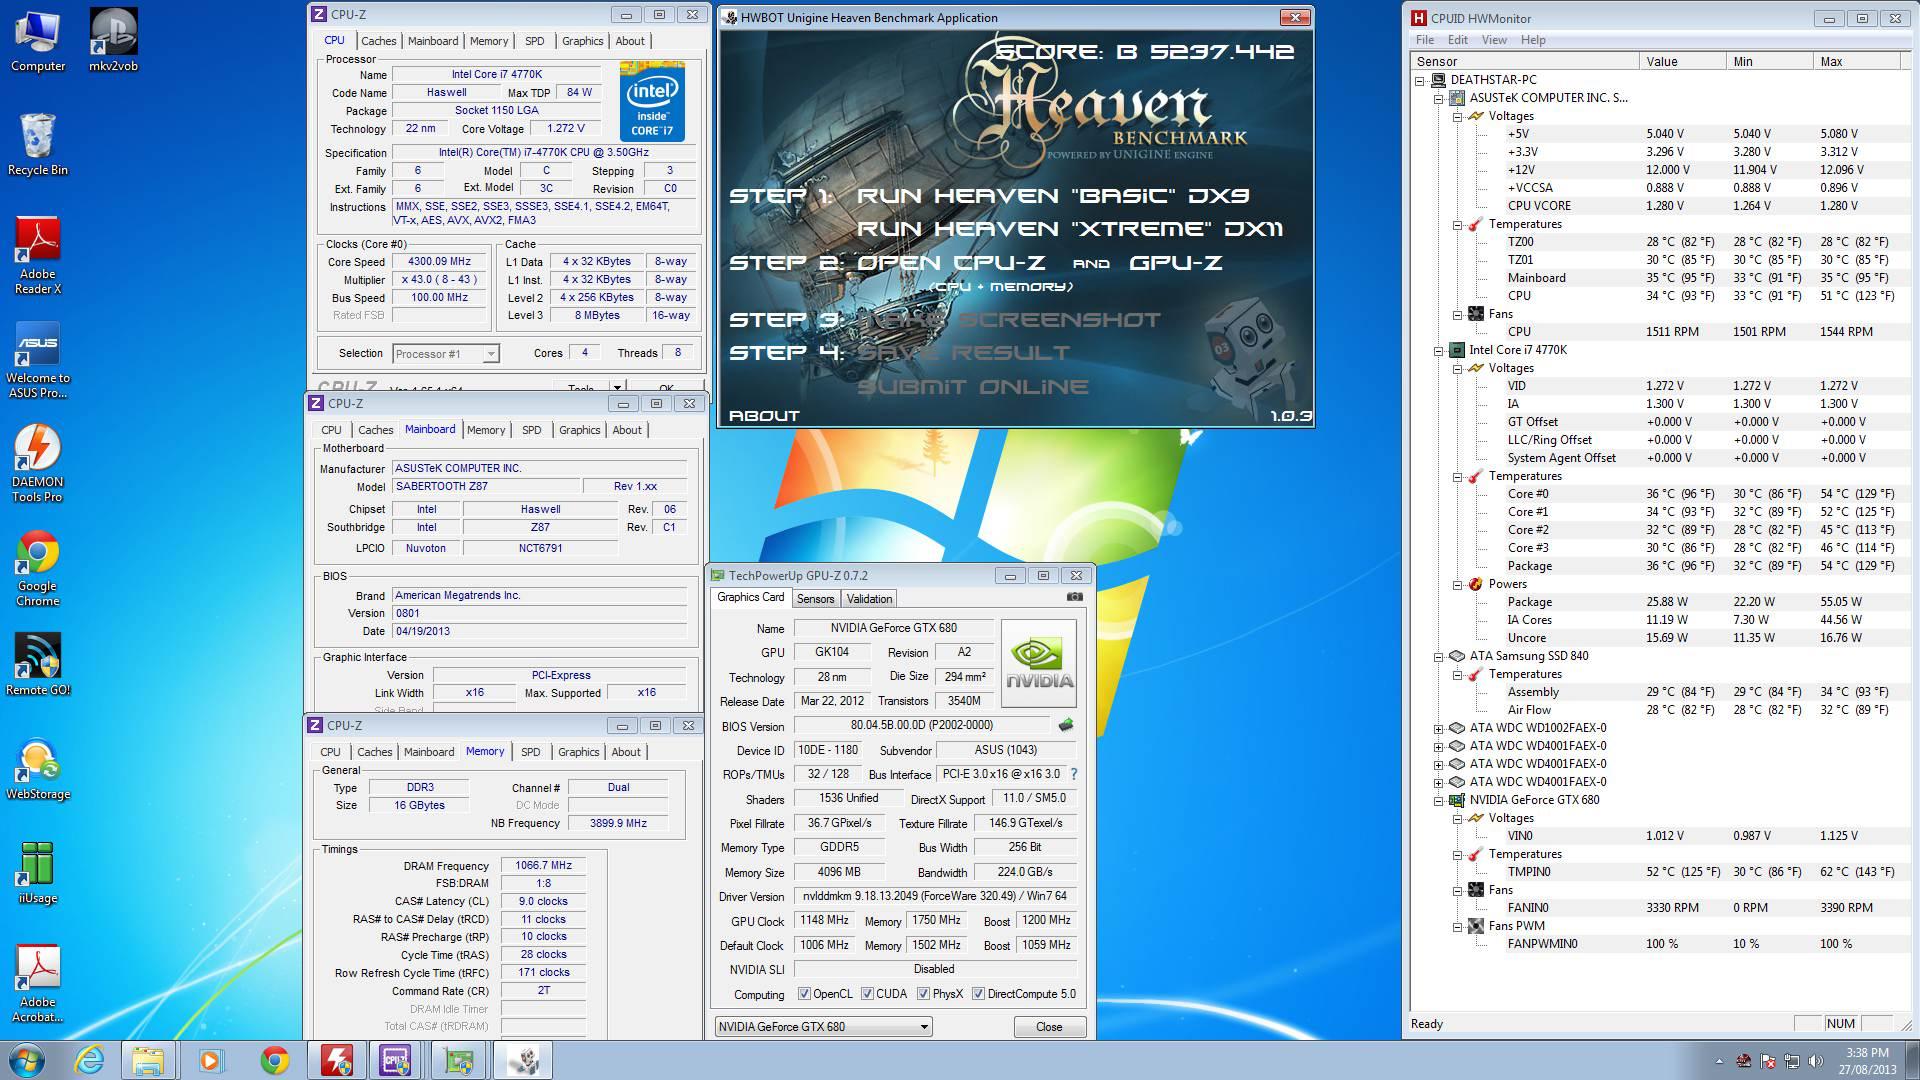
Task: Click the taskbar clock showing 3:38 PM
Action: point(1867,1060)
